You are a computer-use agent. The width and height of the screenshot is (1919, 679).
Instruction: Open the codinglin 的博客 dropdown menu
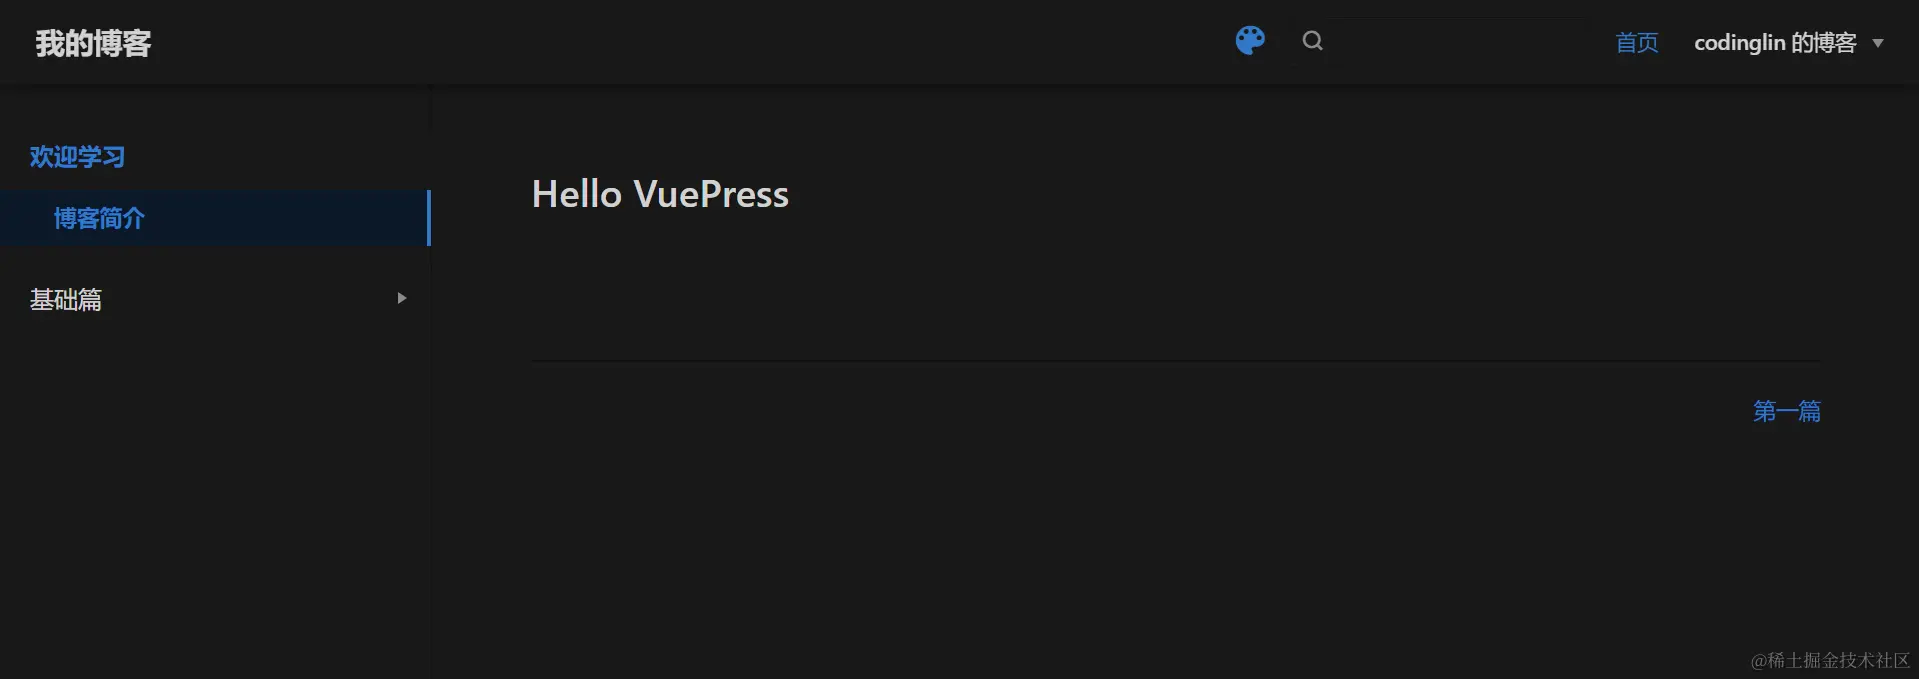click(x=1774, y=43)
